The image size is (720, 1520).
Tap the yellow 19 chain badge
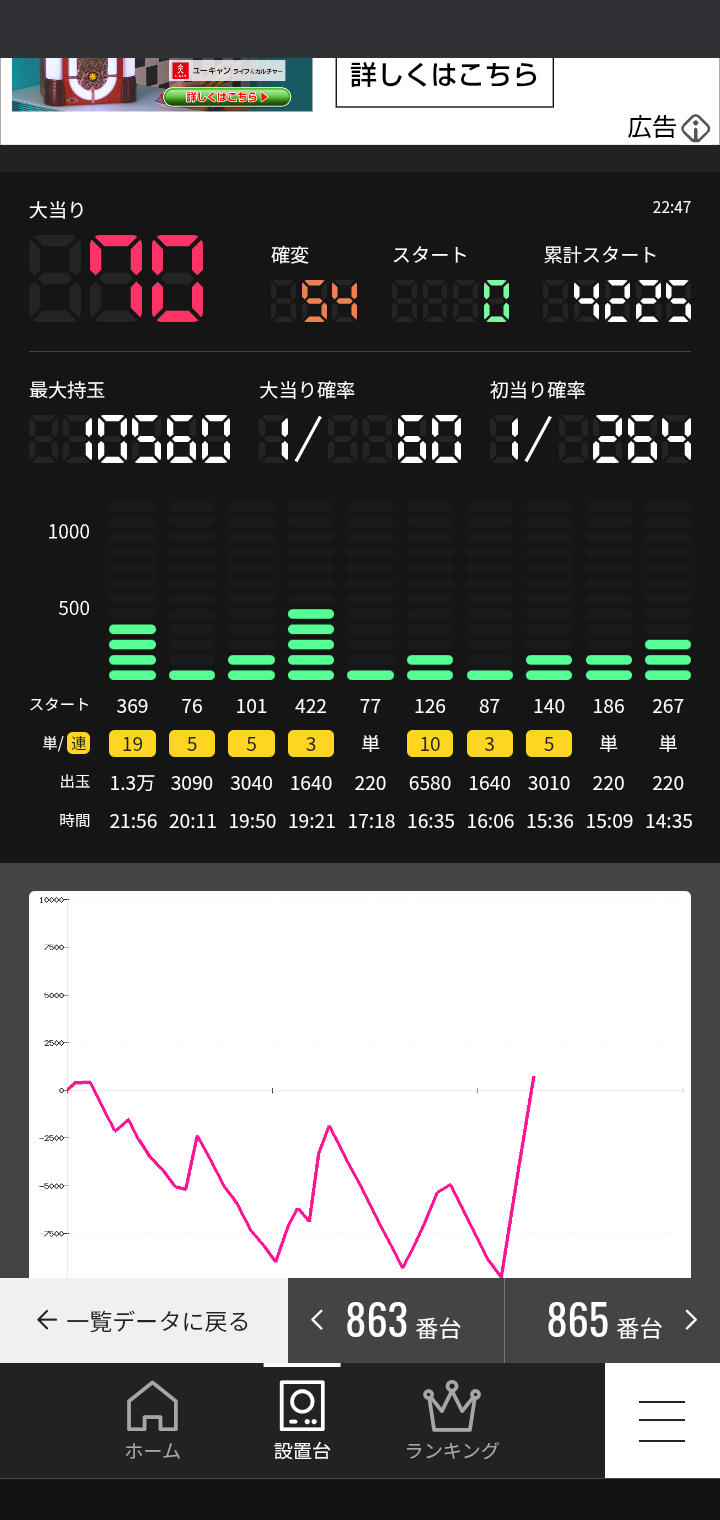coord(132,744)
